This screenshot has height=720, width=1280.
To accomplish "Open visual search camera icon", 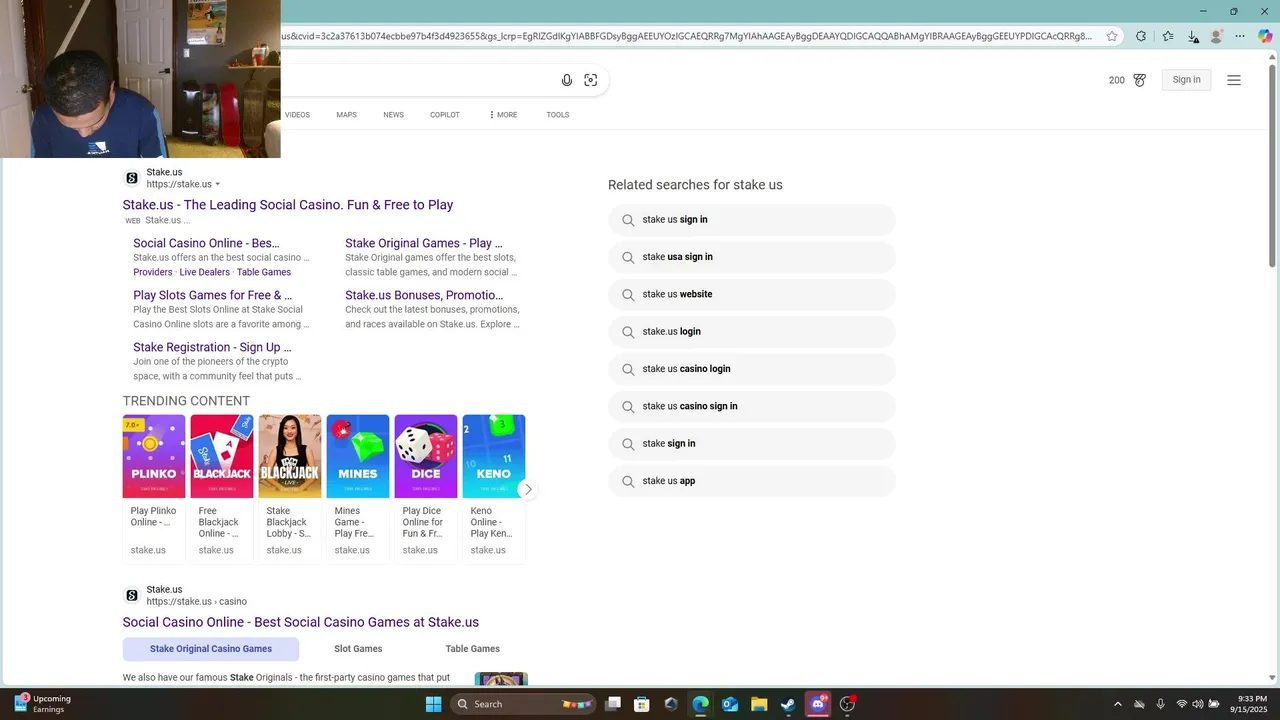I will [591, 80].
